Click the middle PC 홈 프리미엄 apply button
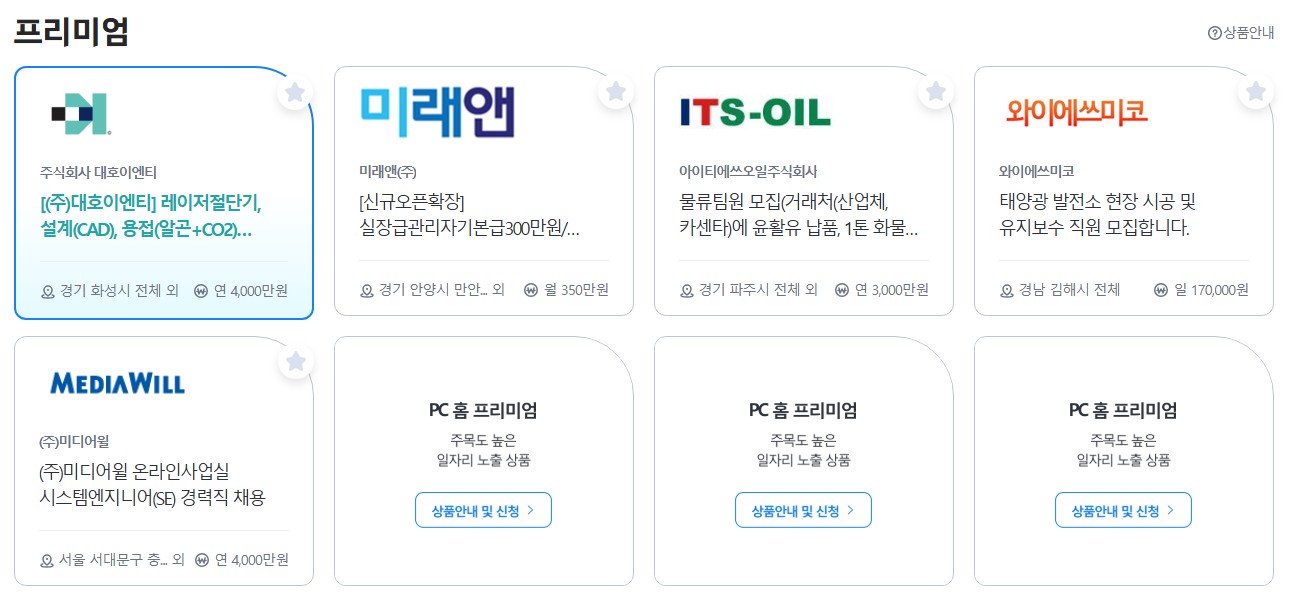 (803, 509)
